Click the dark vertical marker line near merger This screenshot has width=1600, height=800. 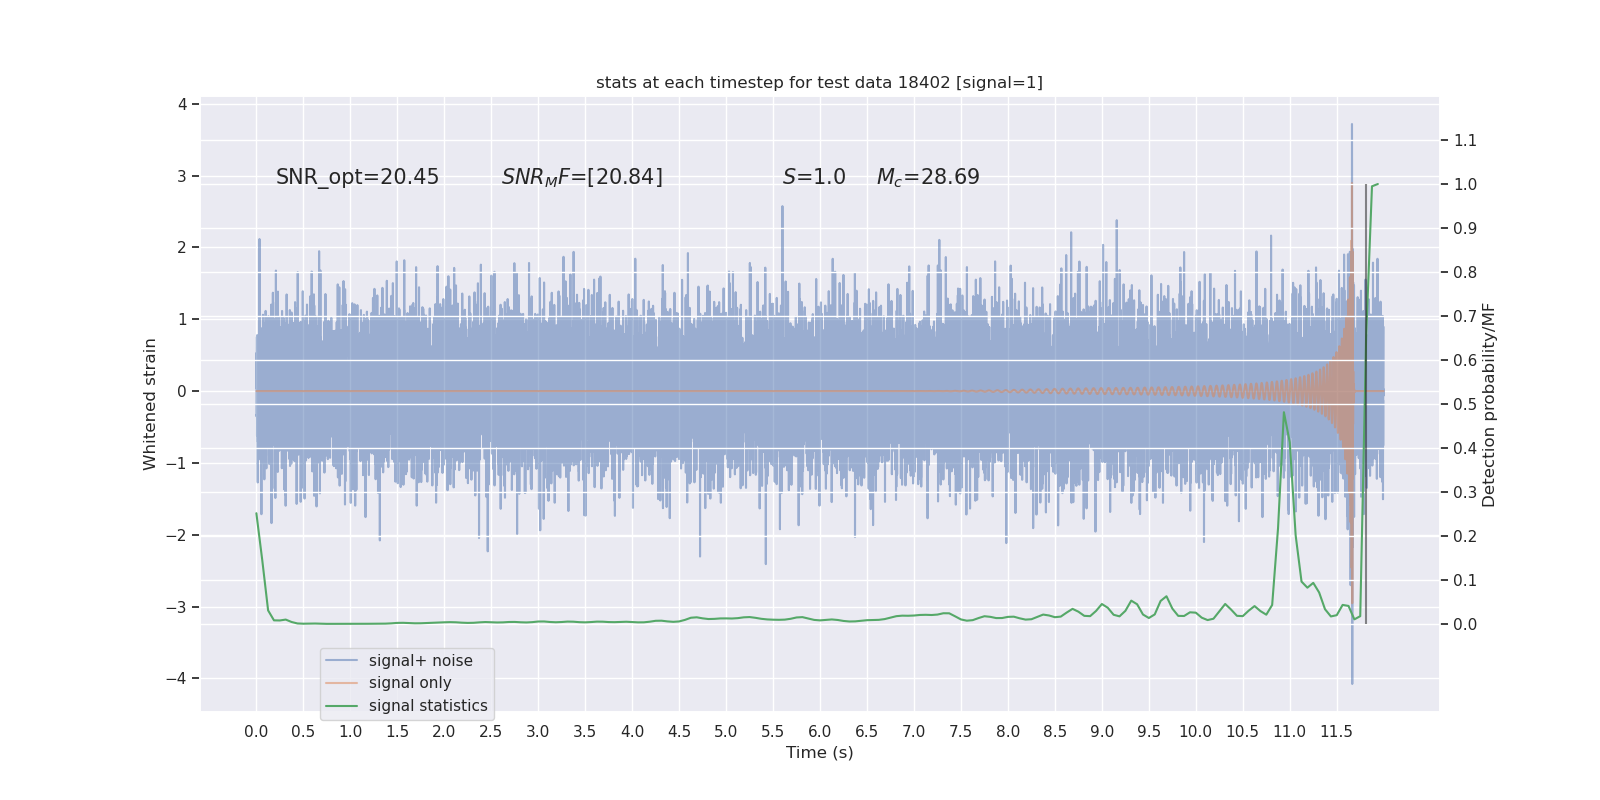(x=1366, y=404)
